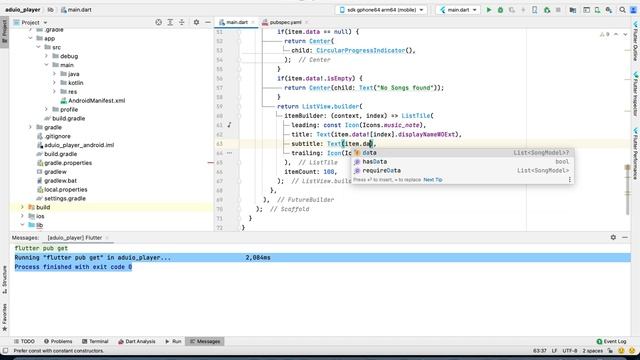Toggle tool window bars icon in status bar

point(5,351)
